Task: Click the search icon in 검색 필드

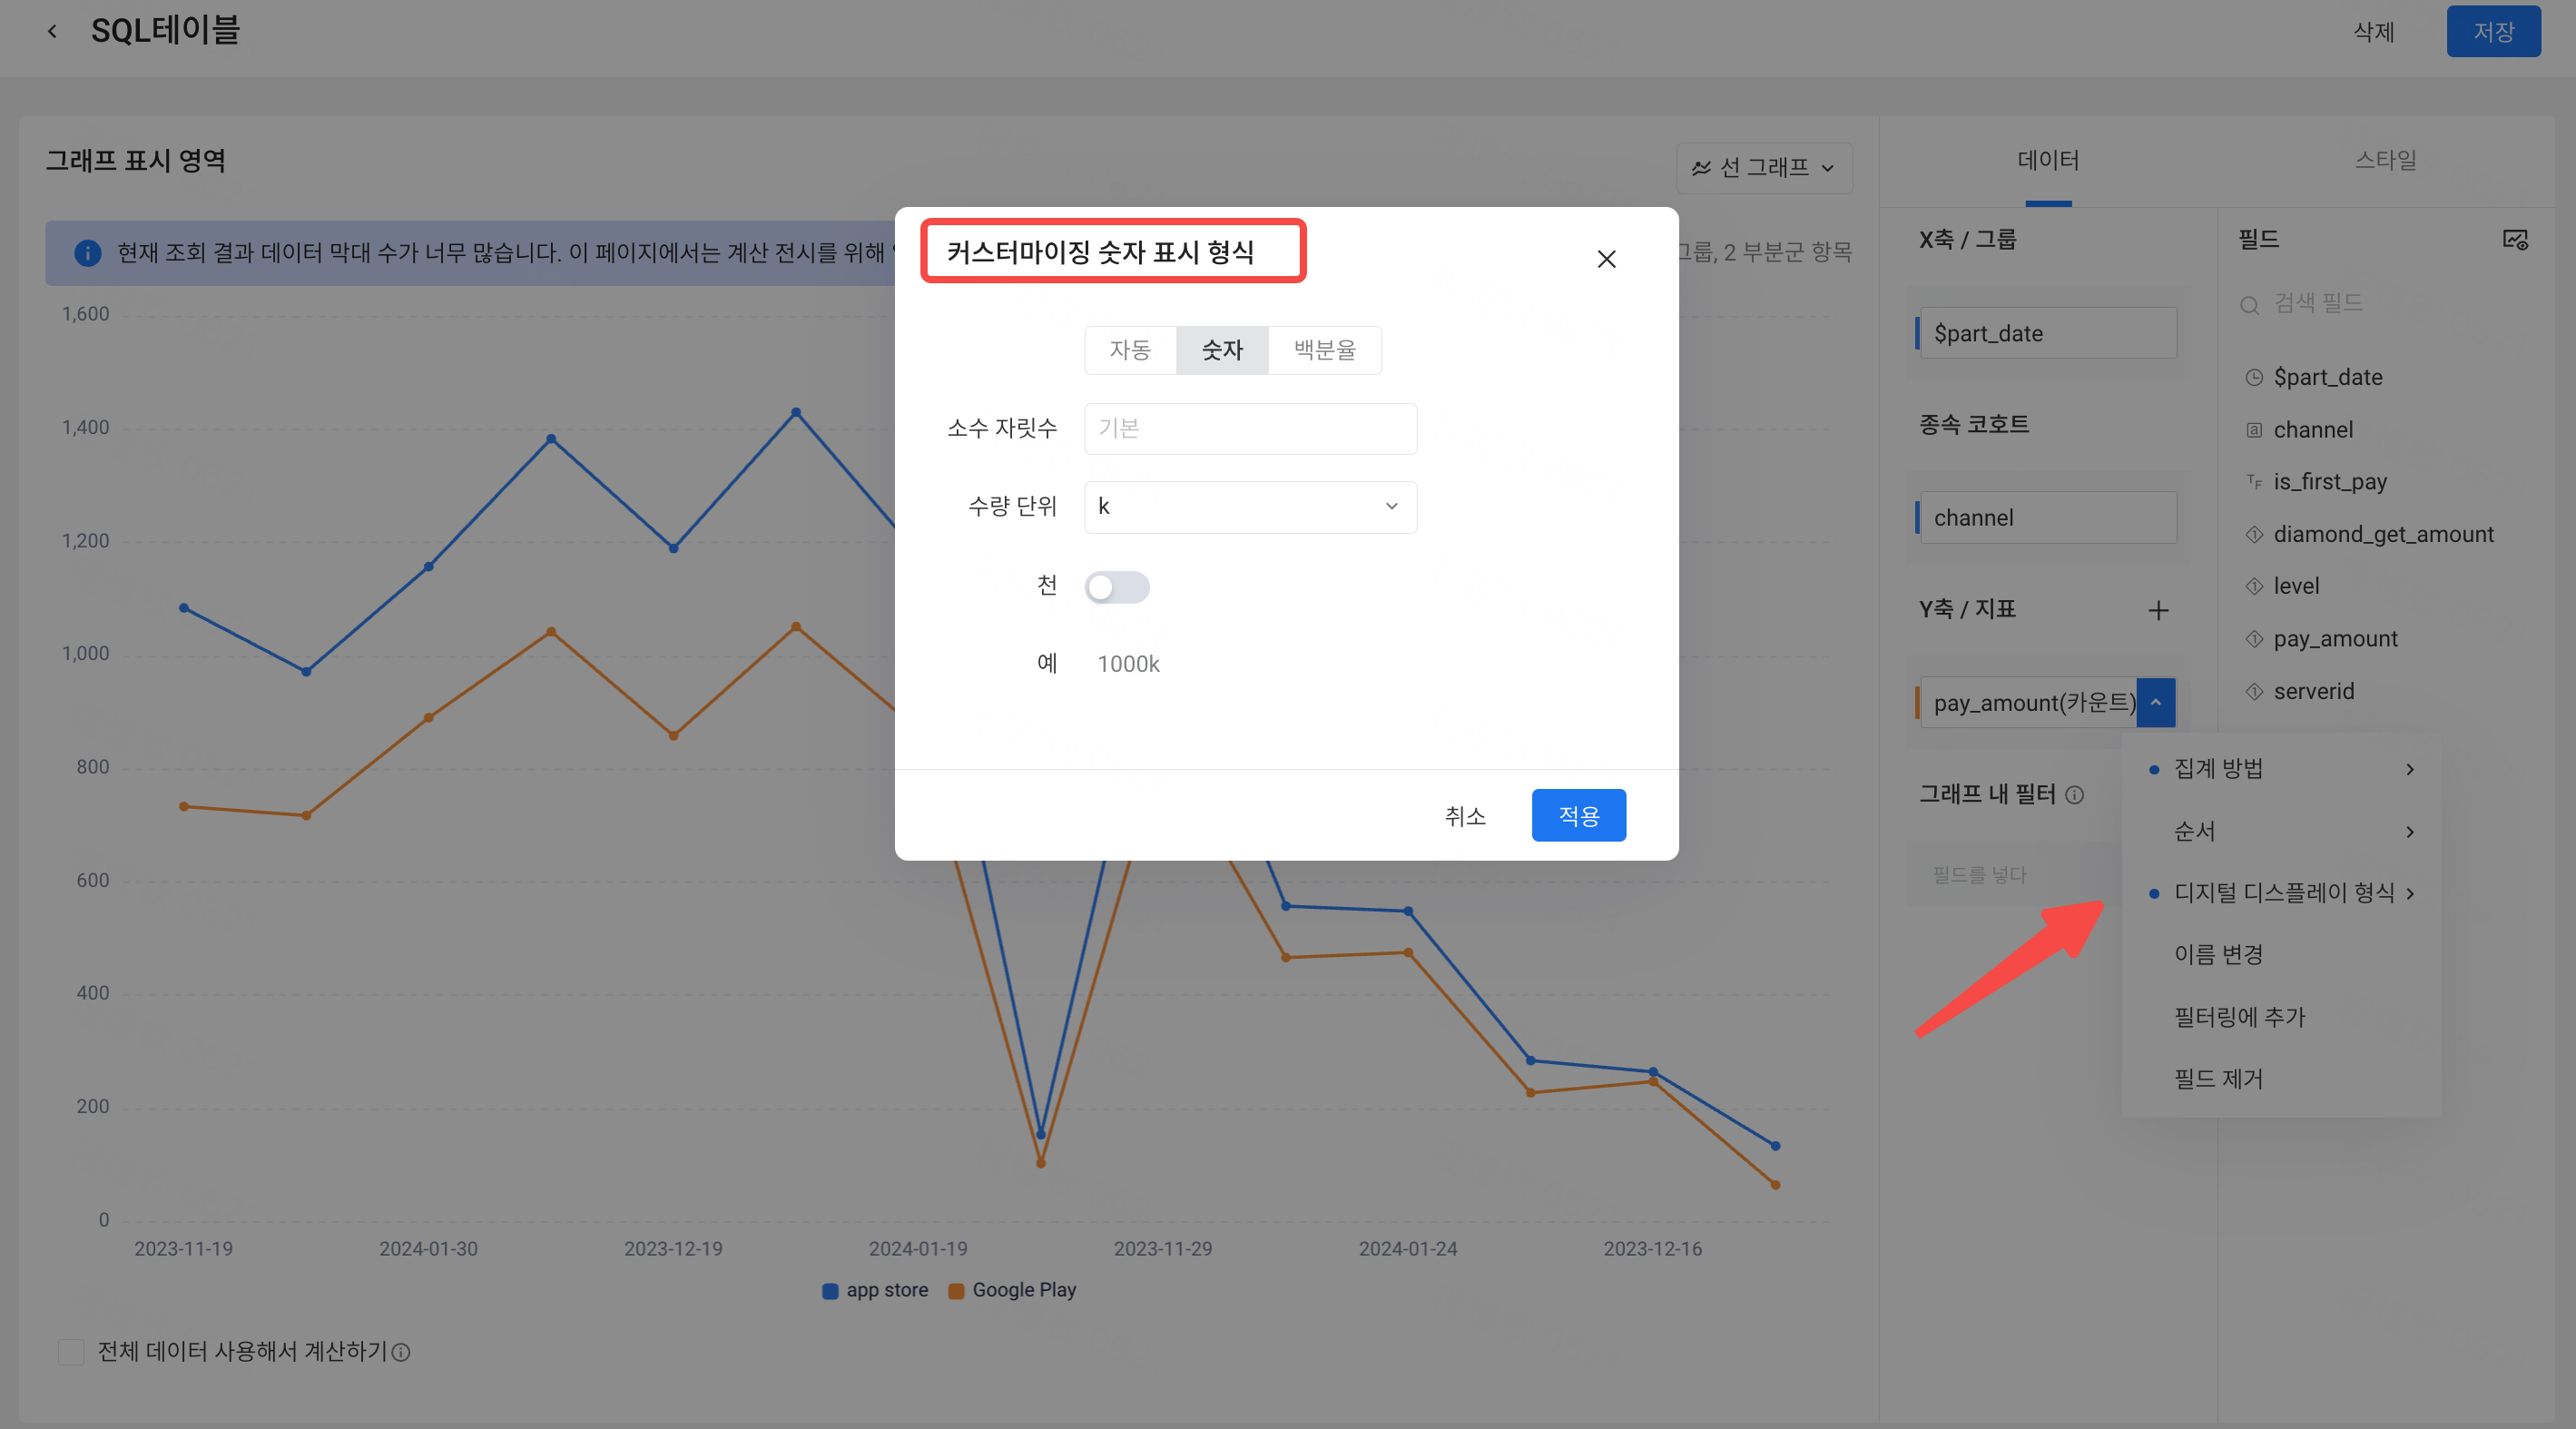Action: click(x=2249, y=304)
